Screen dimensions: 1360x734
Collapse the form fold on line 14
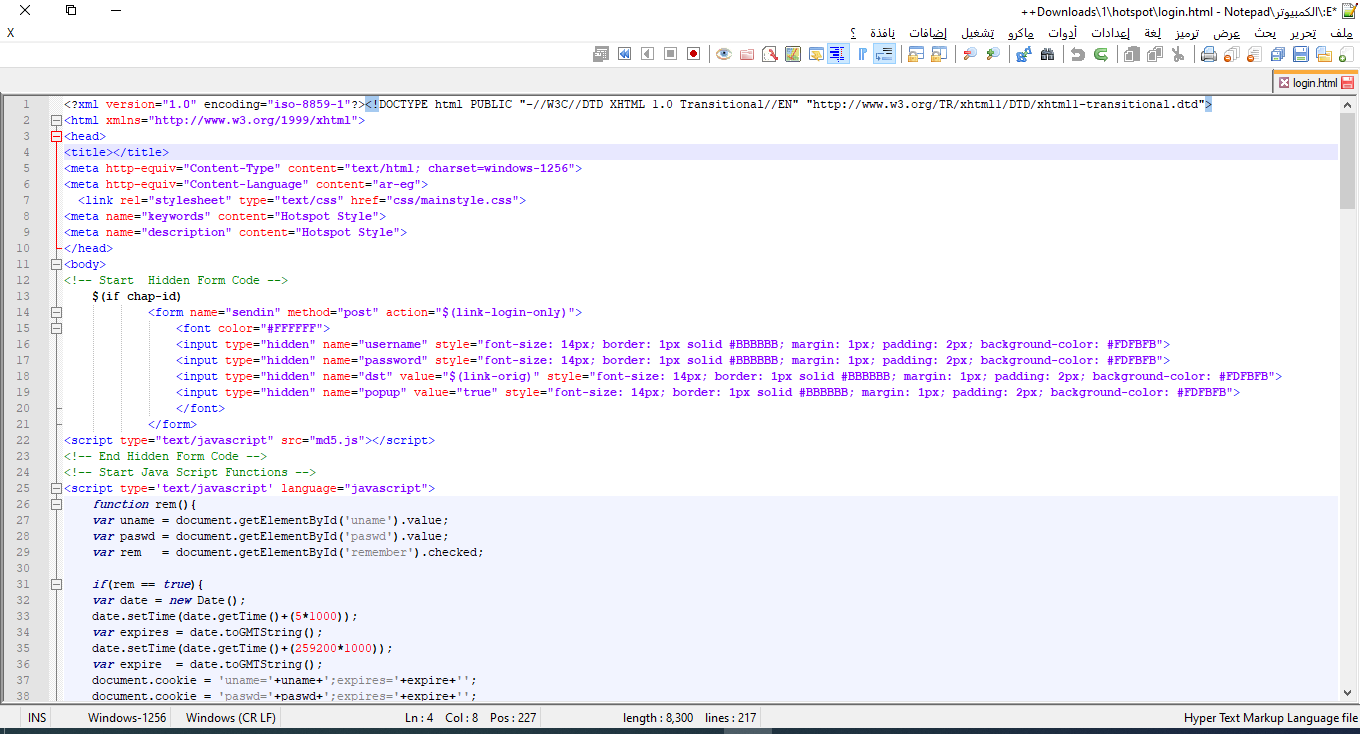point(55,312)
